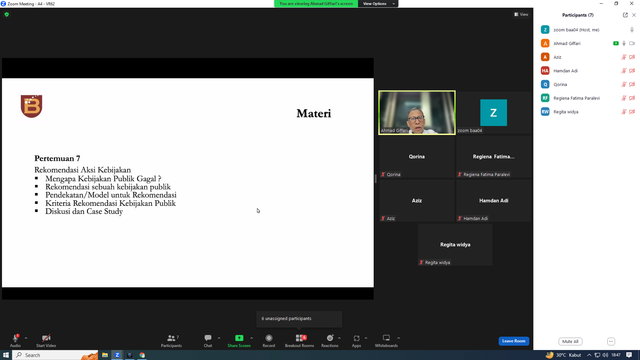Click Aziz's muted microphone icon
Image resolution: width=640 pixels, height=360 pixels.
click(624, 57)
